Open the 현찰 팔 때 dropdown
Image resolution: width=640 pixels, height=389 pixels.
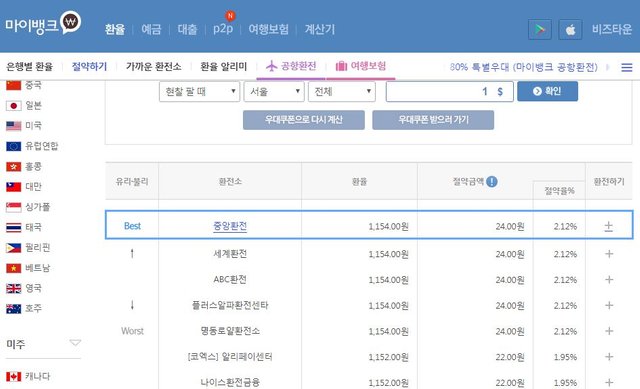tap(199, 91)
